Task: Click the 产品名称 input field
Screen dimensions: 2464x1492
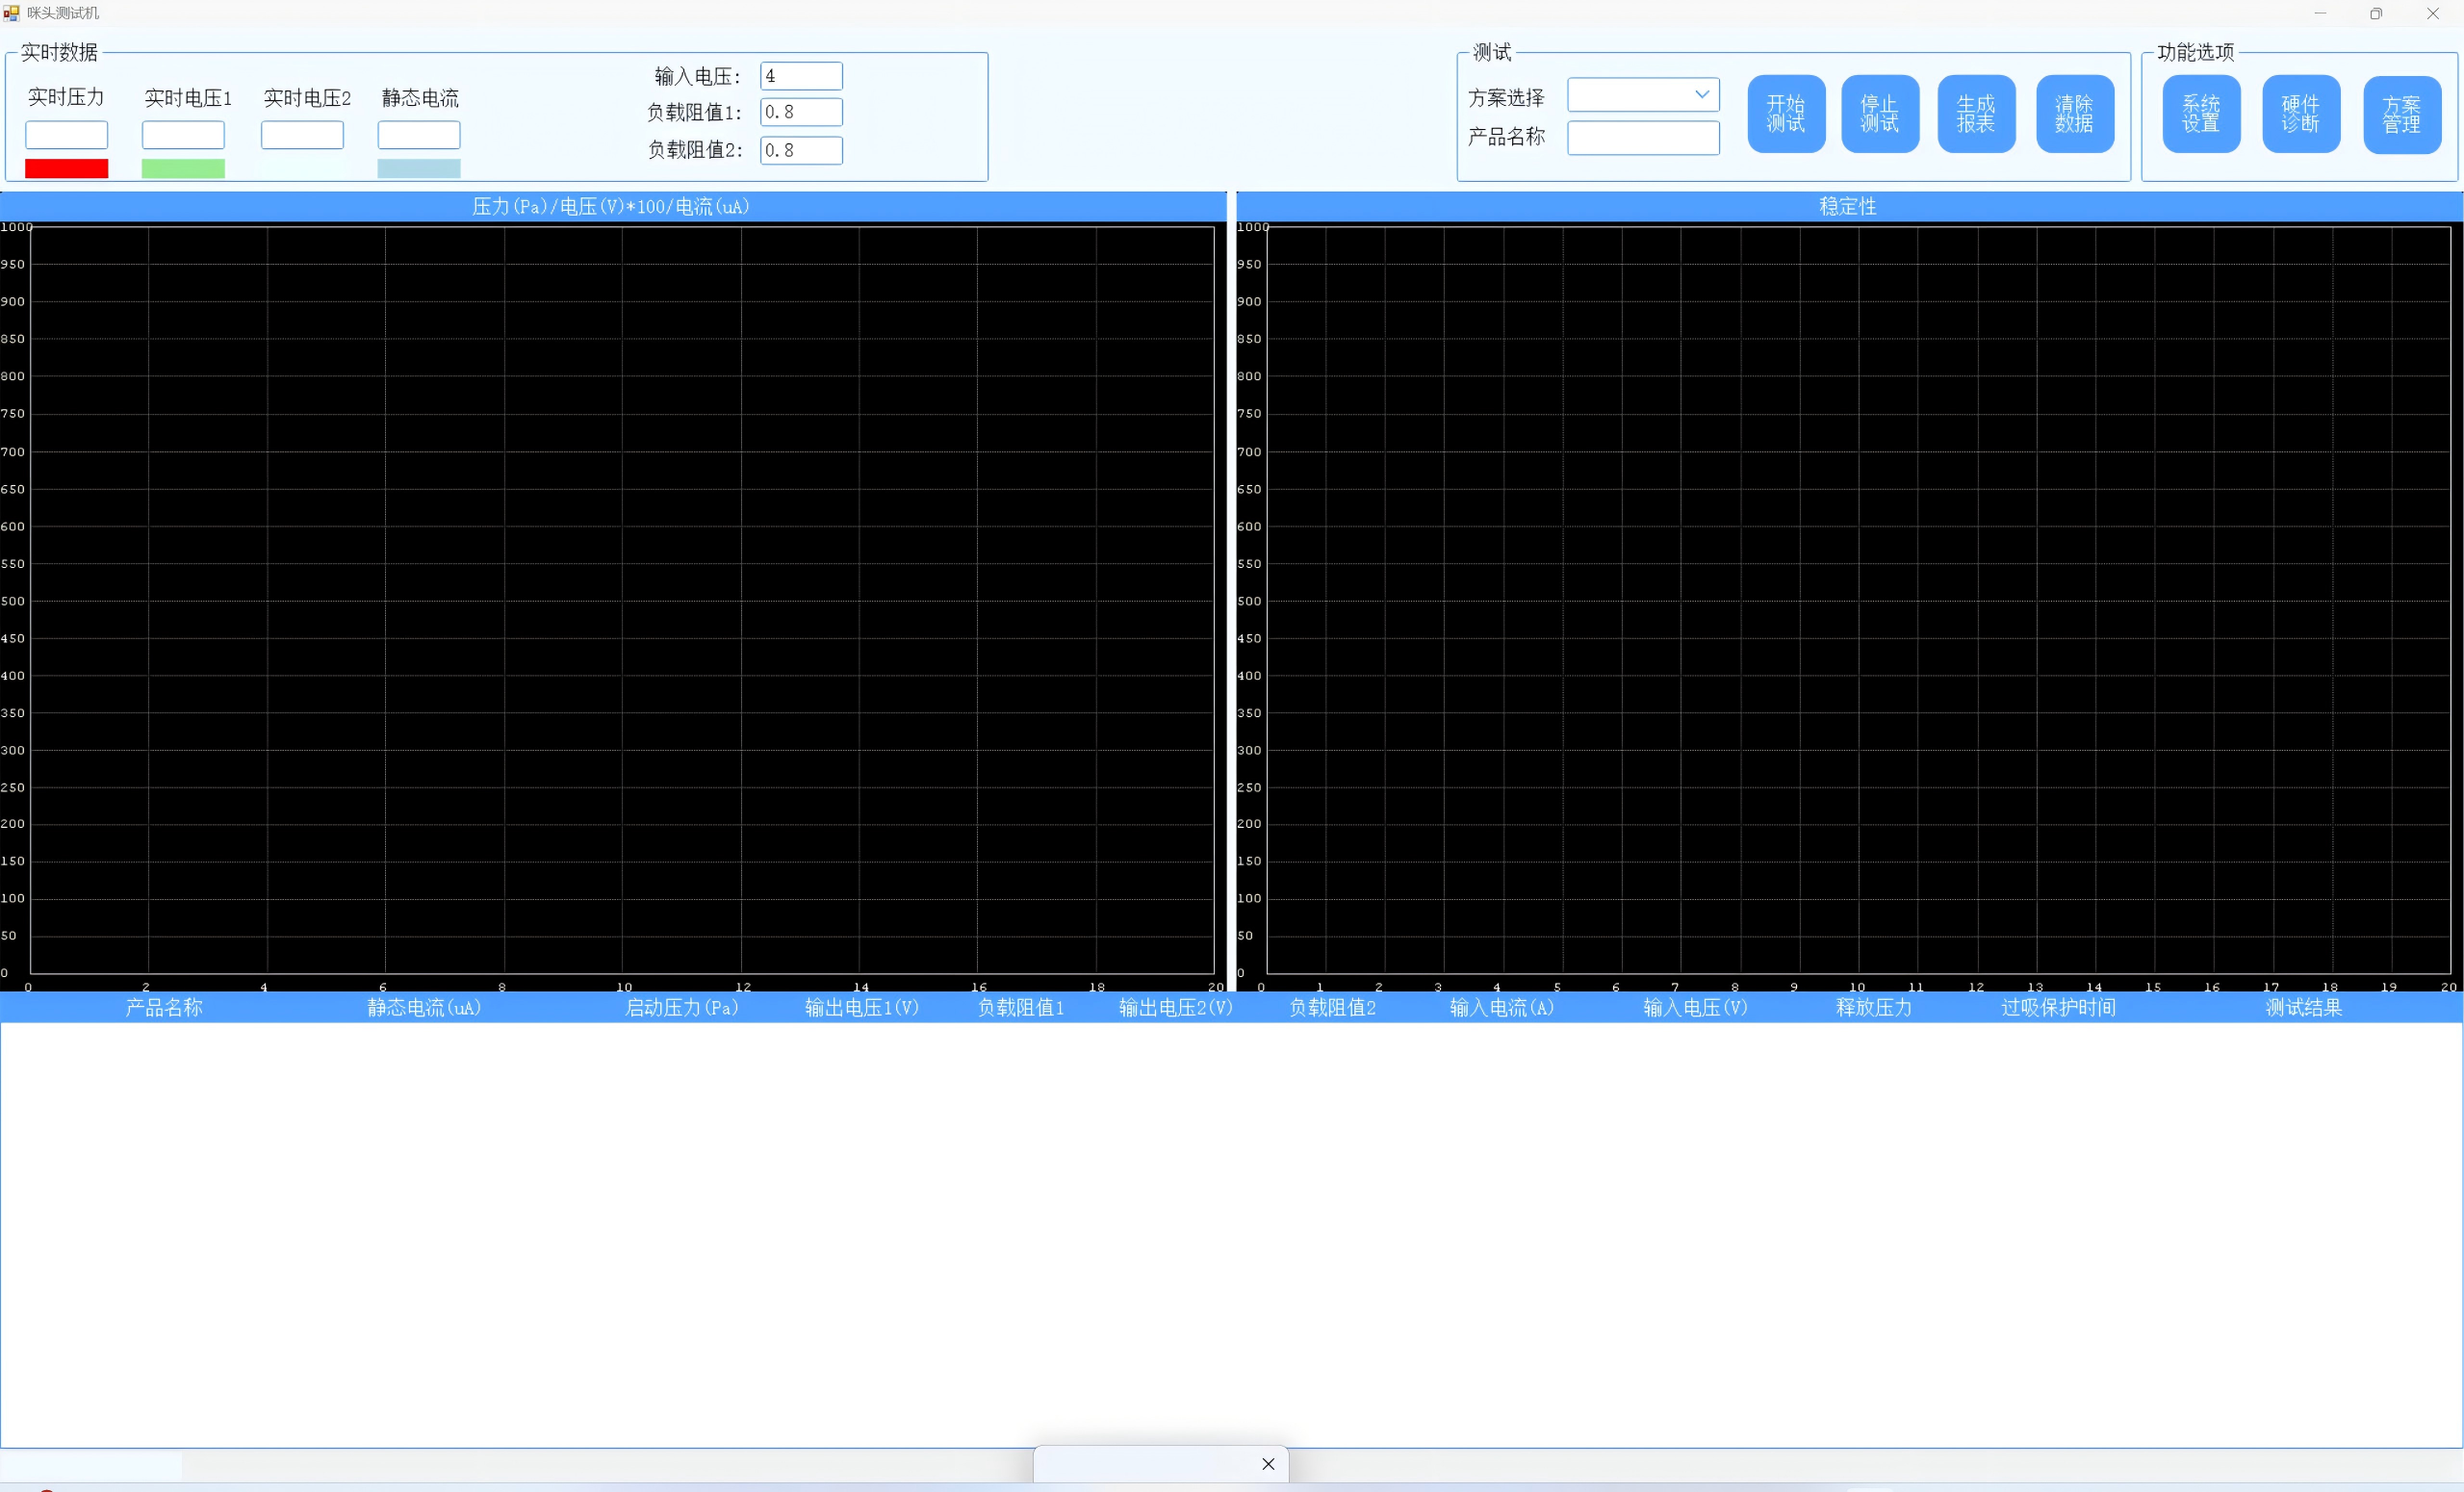Action: tap(1643, 138)
